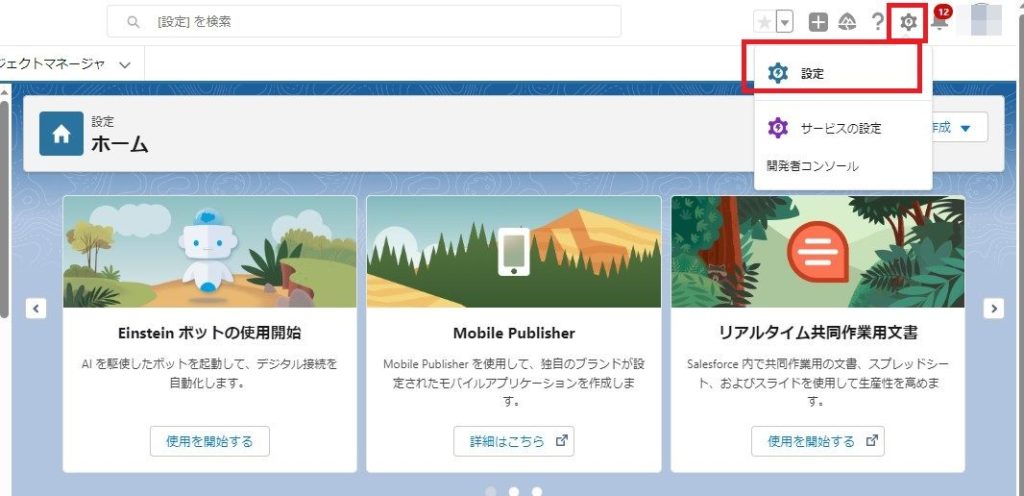1024x496 pixels.
Task: Open the help question mark icon
Action: (x=878, y=22)
